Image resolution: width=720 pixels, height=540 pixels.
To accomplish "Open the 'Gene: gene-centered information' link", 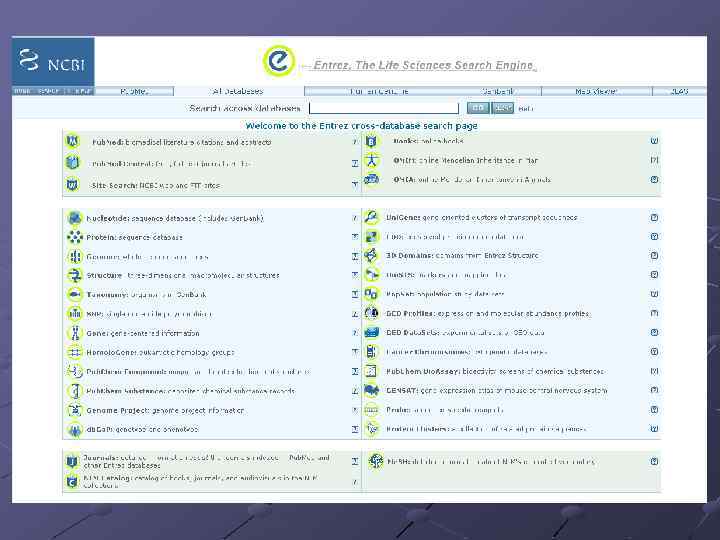I will [143, 333].
